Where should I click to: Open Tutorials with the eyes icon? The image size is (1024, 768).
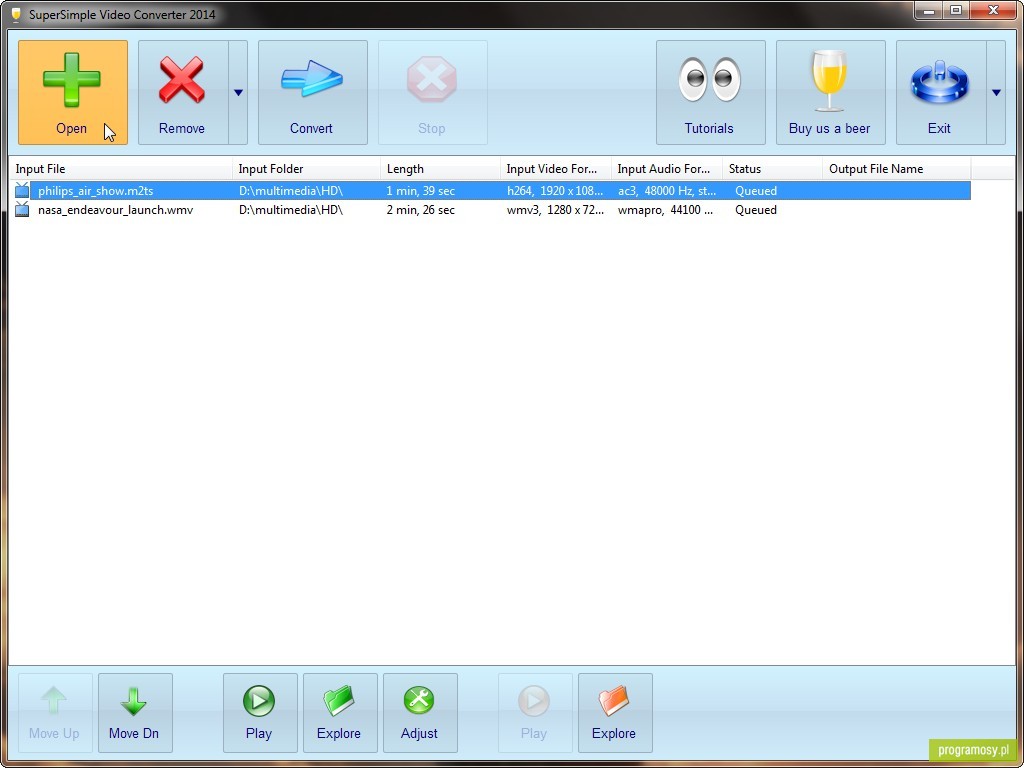[x=711, y=92]
